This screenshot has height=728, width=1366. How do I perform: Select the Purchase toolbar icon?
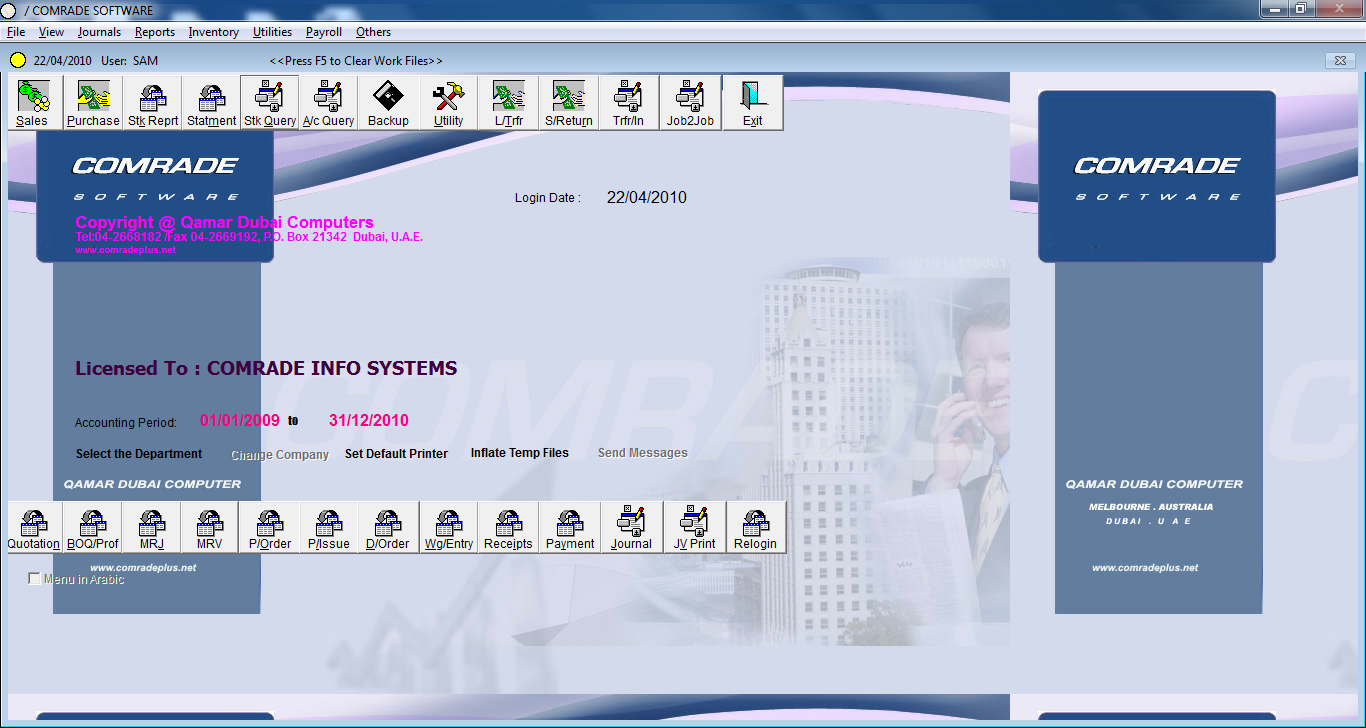(92, 100)
